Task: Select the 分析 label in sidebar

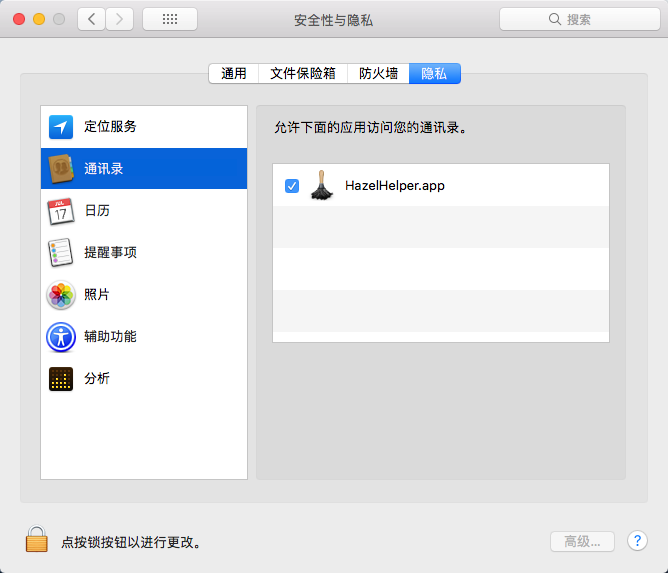Action: click(97, 378)
